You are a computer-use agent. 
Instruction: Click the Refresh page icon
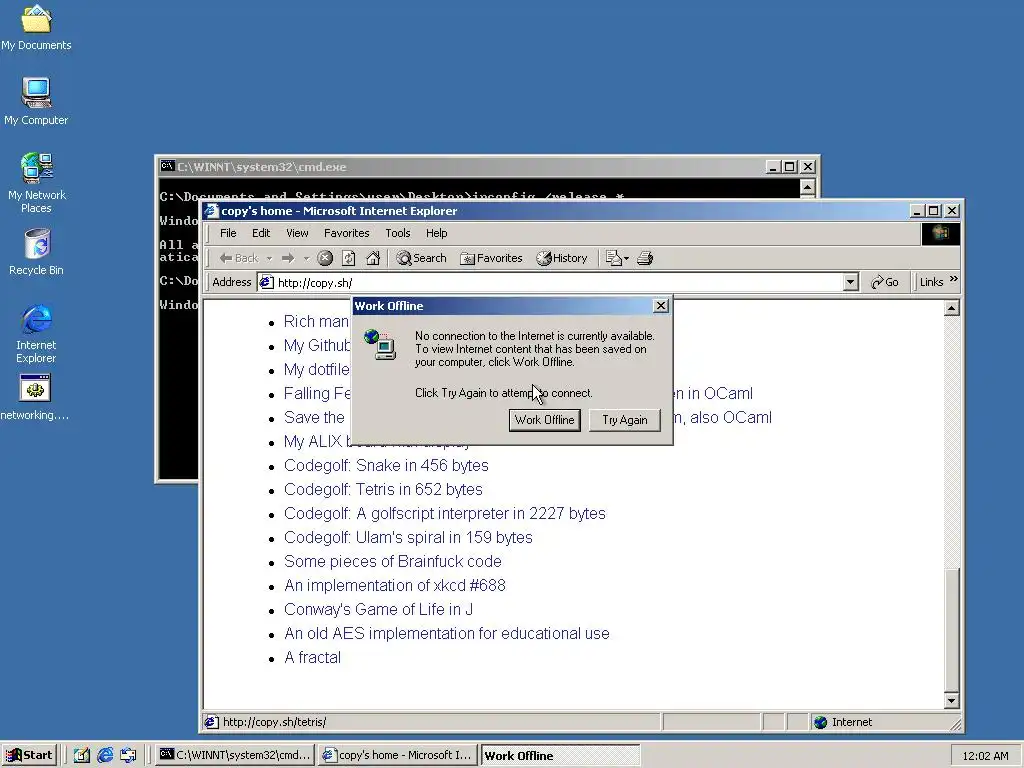pos(349,258)
